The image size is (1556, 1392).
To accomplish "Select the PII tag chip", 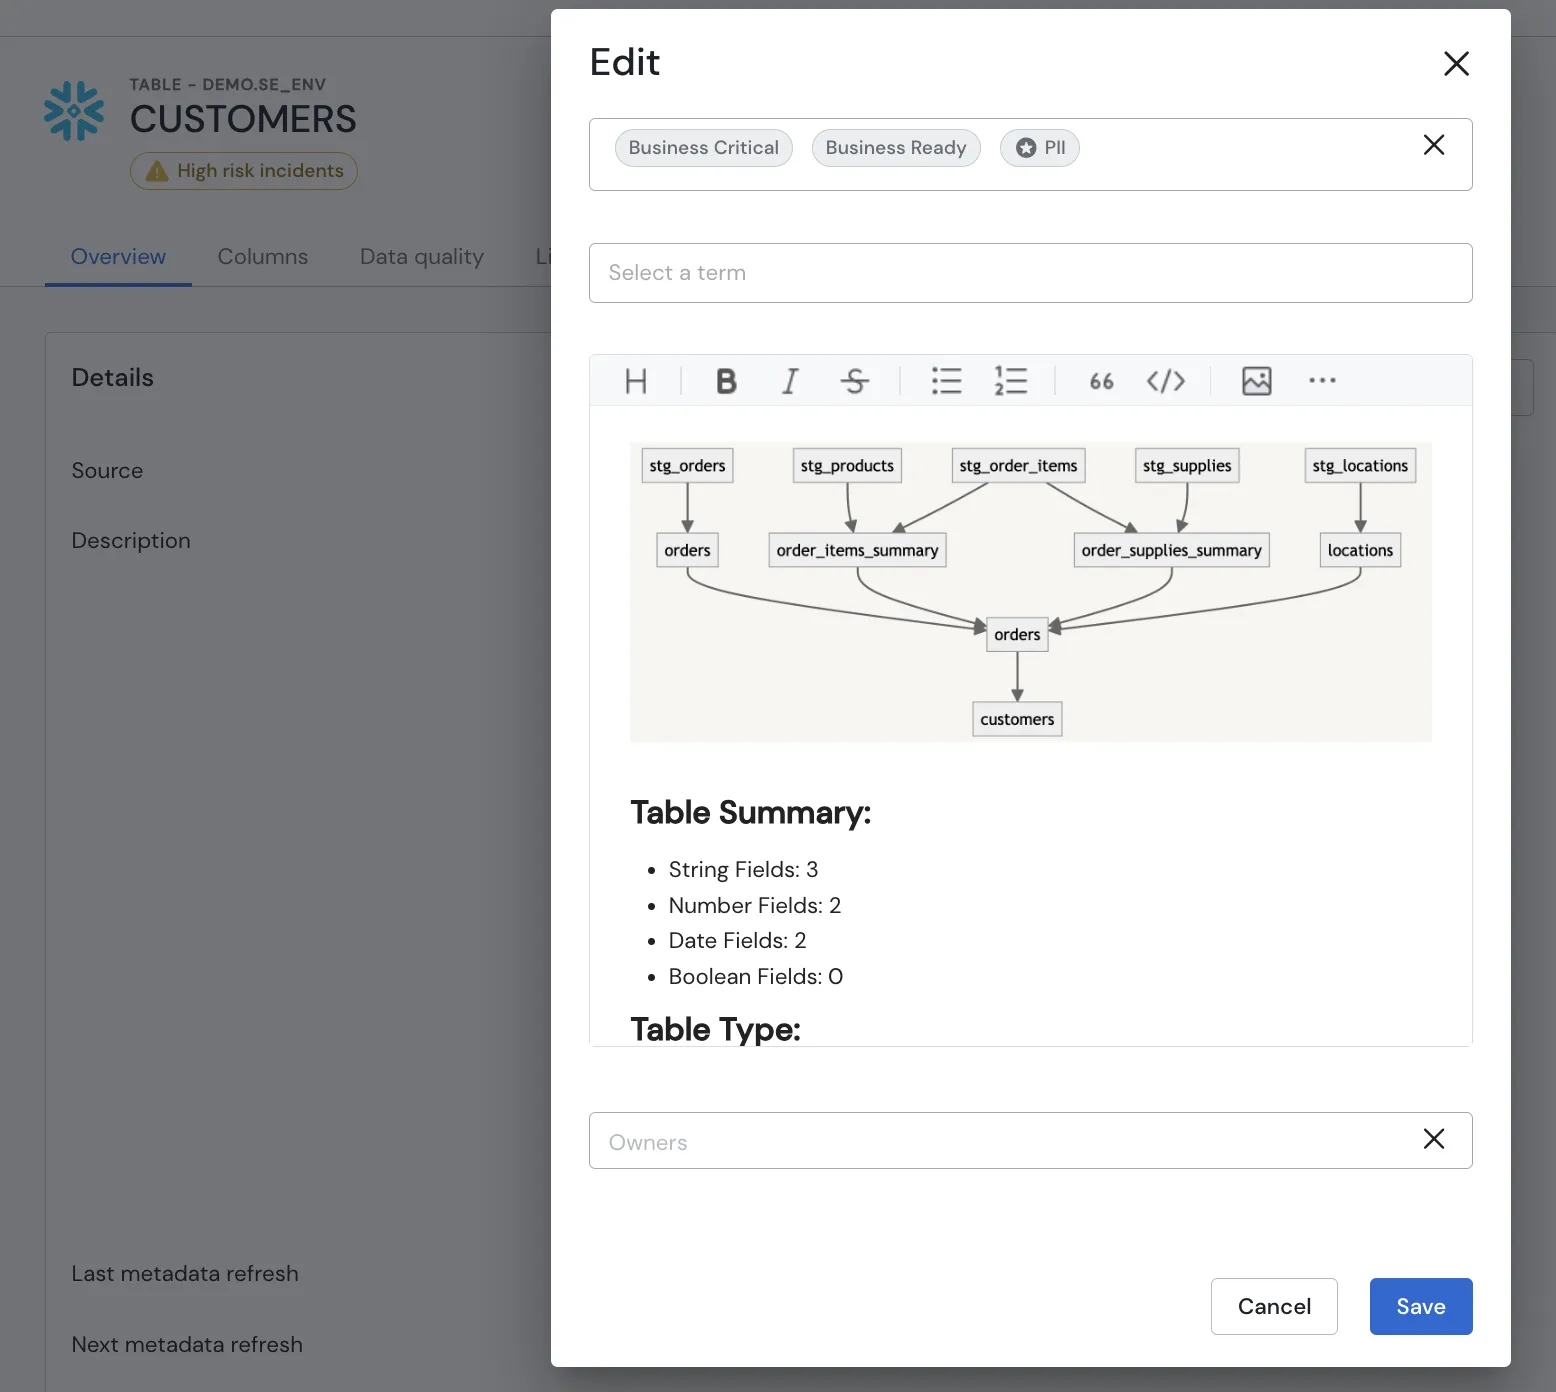I will (x=1040, y=148).
